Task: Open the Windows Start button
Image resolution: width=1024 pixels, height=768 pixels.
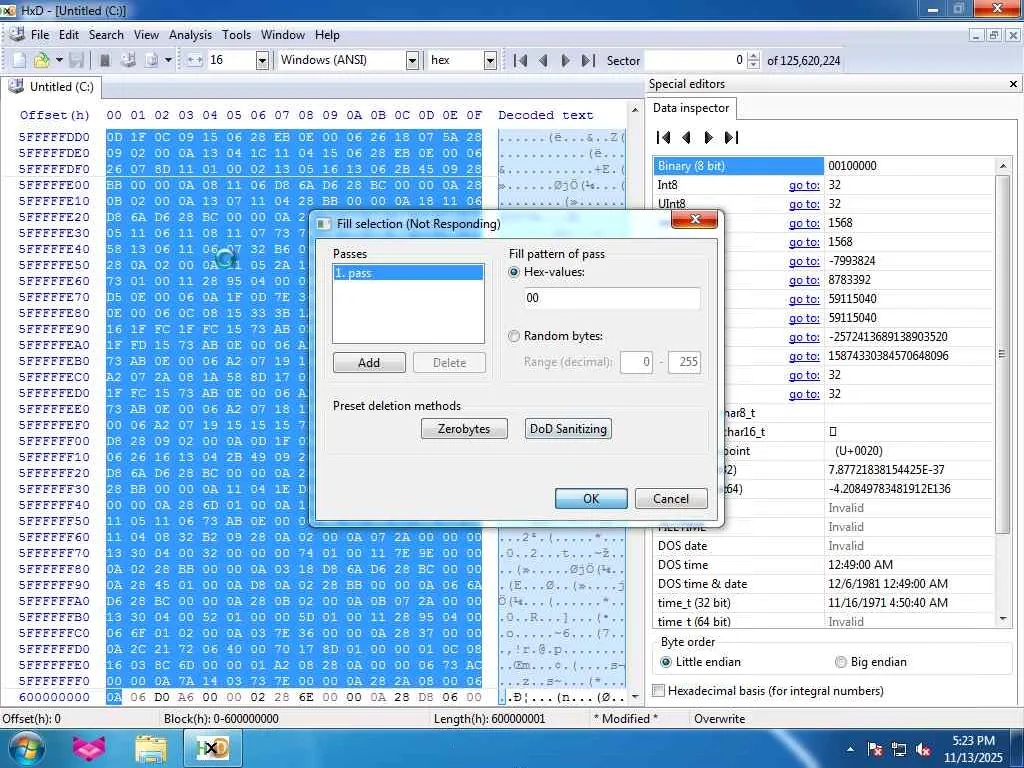Action: coord(26,748)
